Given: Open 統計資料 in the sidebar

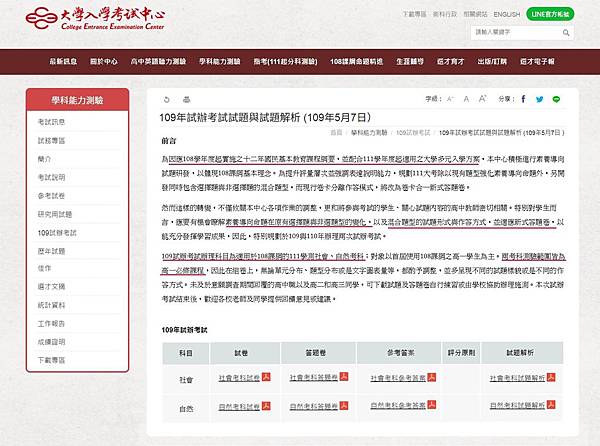Looking at the screenshot, I should pyautogui.click(x=51, y=305).
